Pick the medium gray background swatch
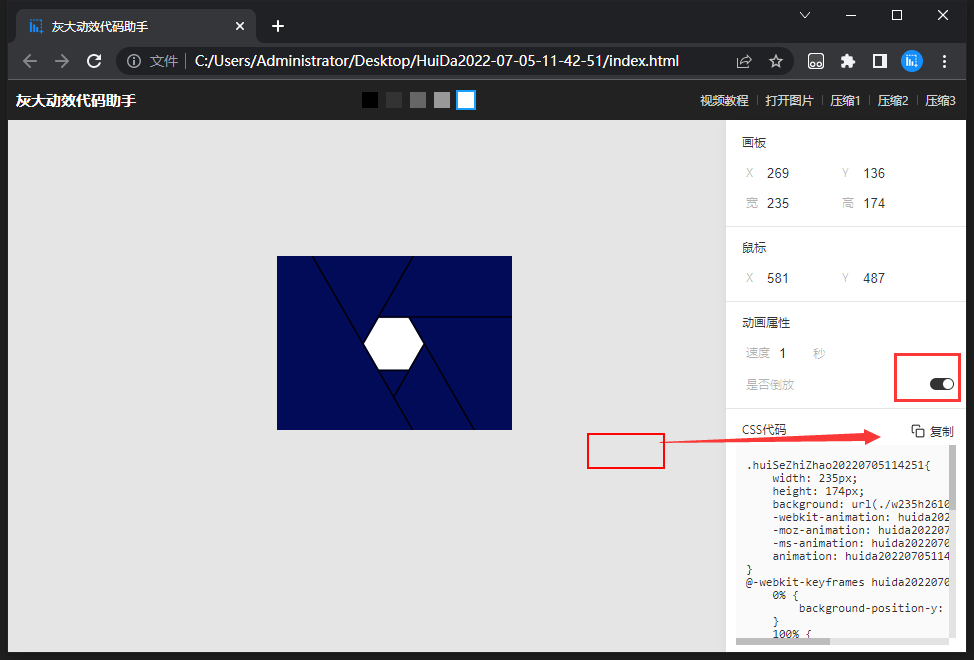The image size is (974, 660). click(x=418, y=100)
